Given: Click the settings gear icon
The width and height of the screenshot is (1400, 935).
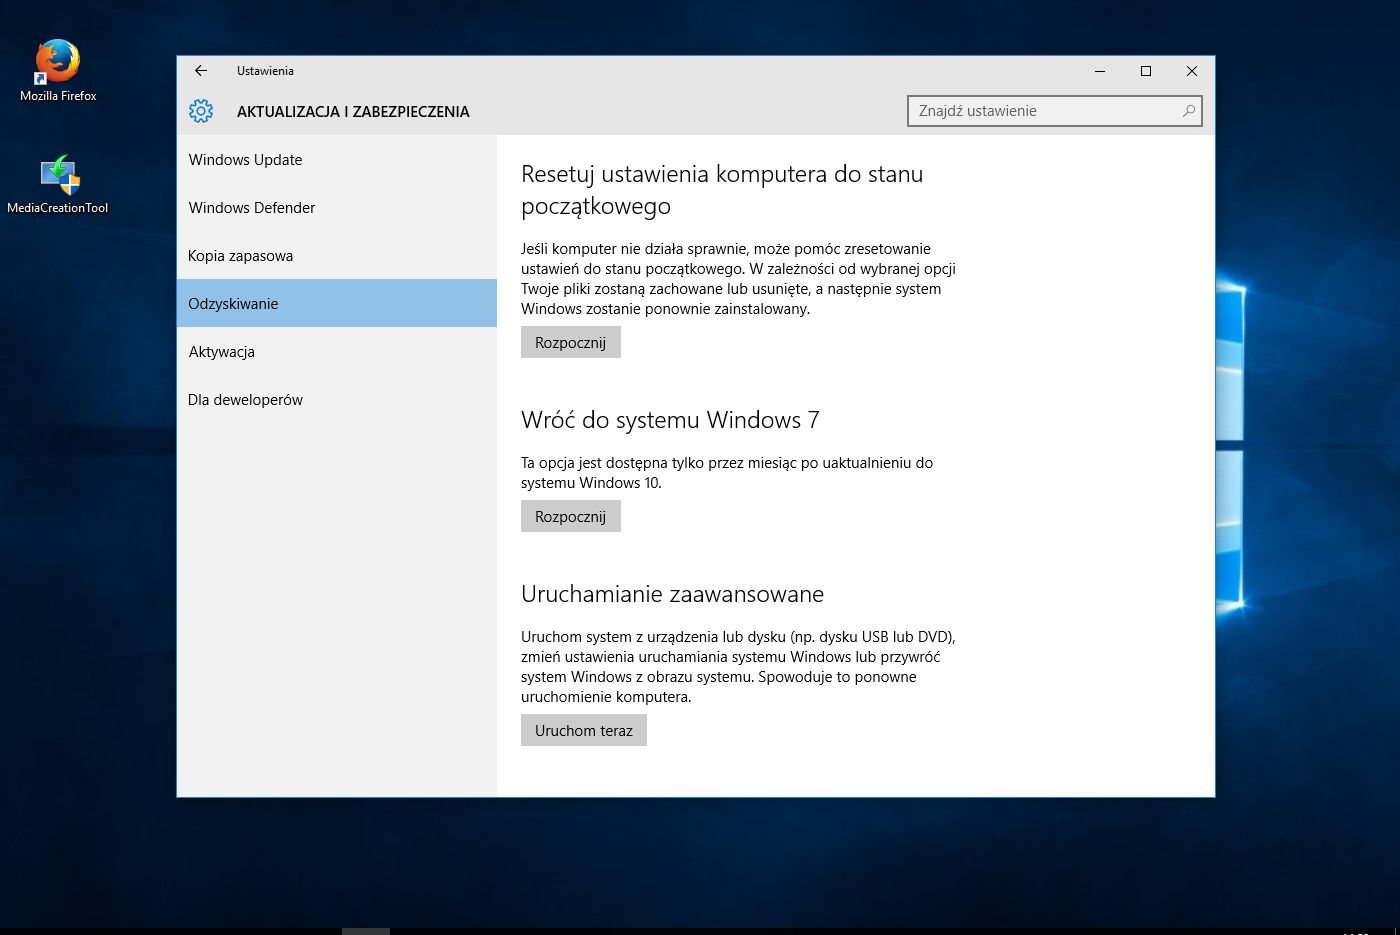Looking at the screenshot, I should pyautogui.click(x=200, y=111).
